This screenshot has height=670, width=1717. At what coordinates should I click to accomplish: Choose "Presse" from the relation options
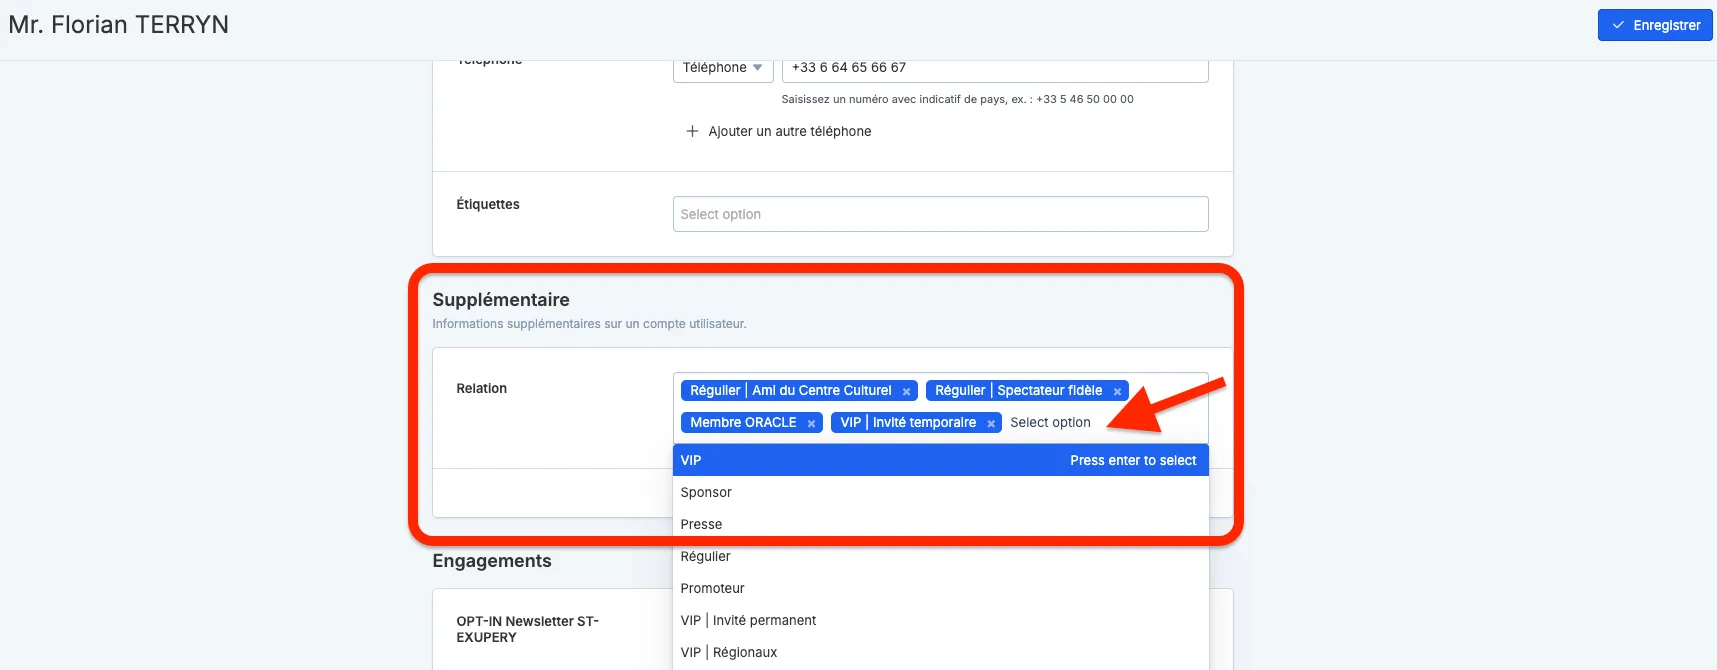coord(940,524)
